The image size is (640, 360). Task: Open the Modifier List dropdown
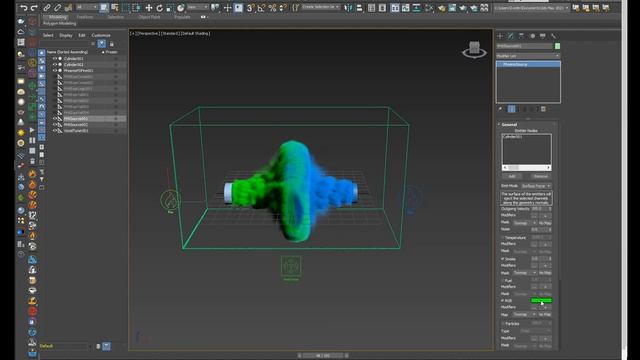(x=528, y=56)
